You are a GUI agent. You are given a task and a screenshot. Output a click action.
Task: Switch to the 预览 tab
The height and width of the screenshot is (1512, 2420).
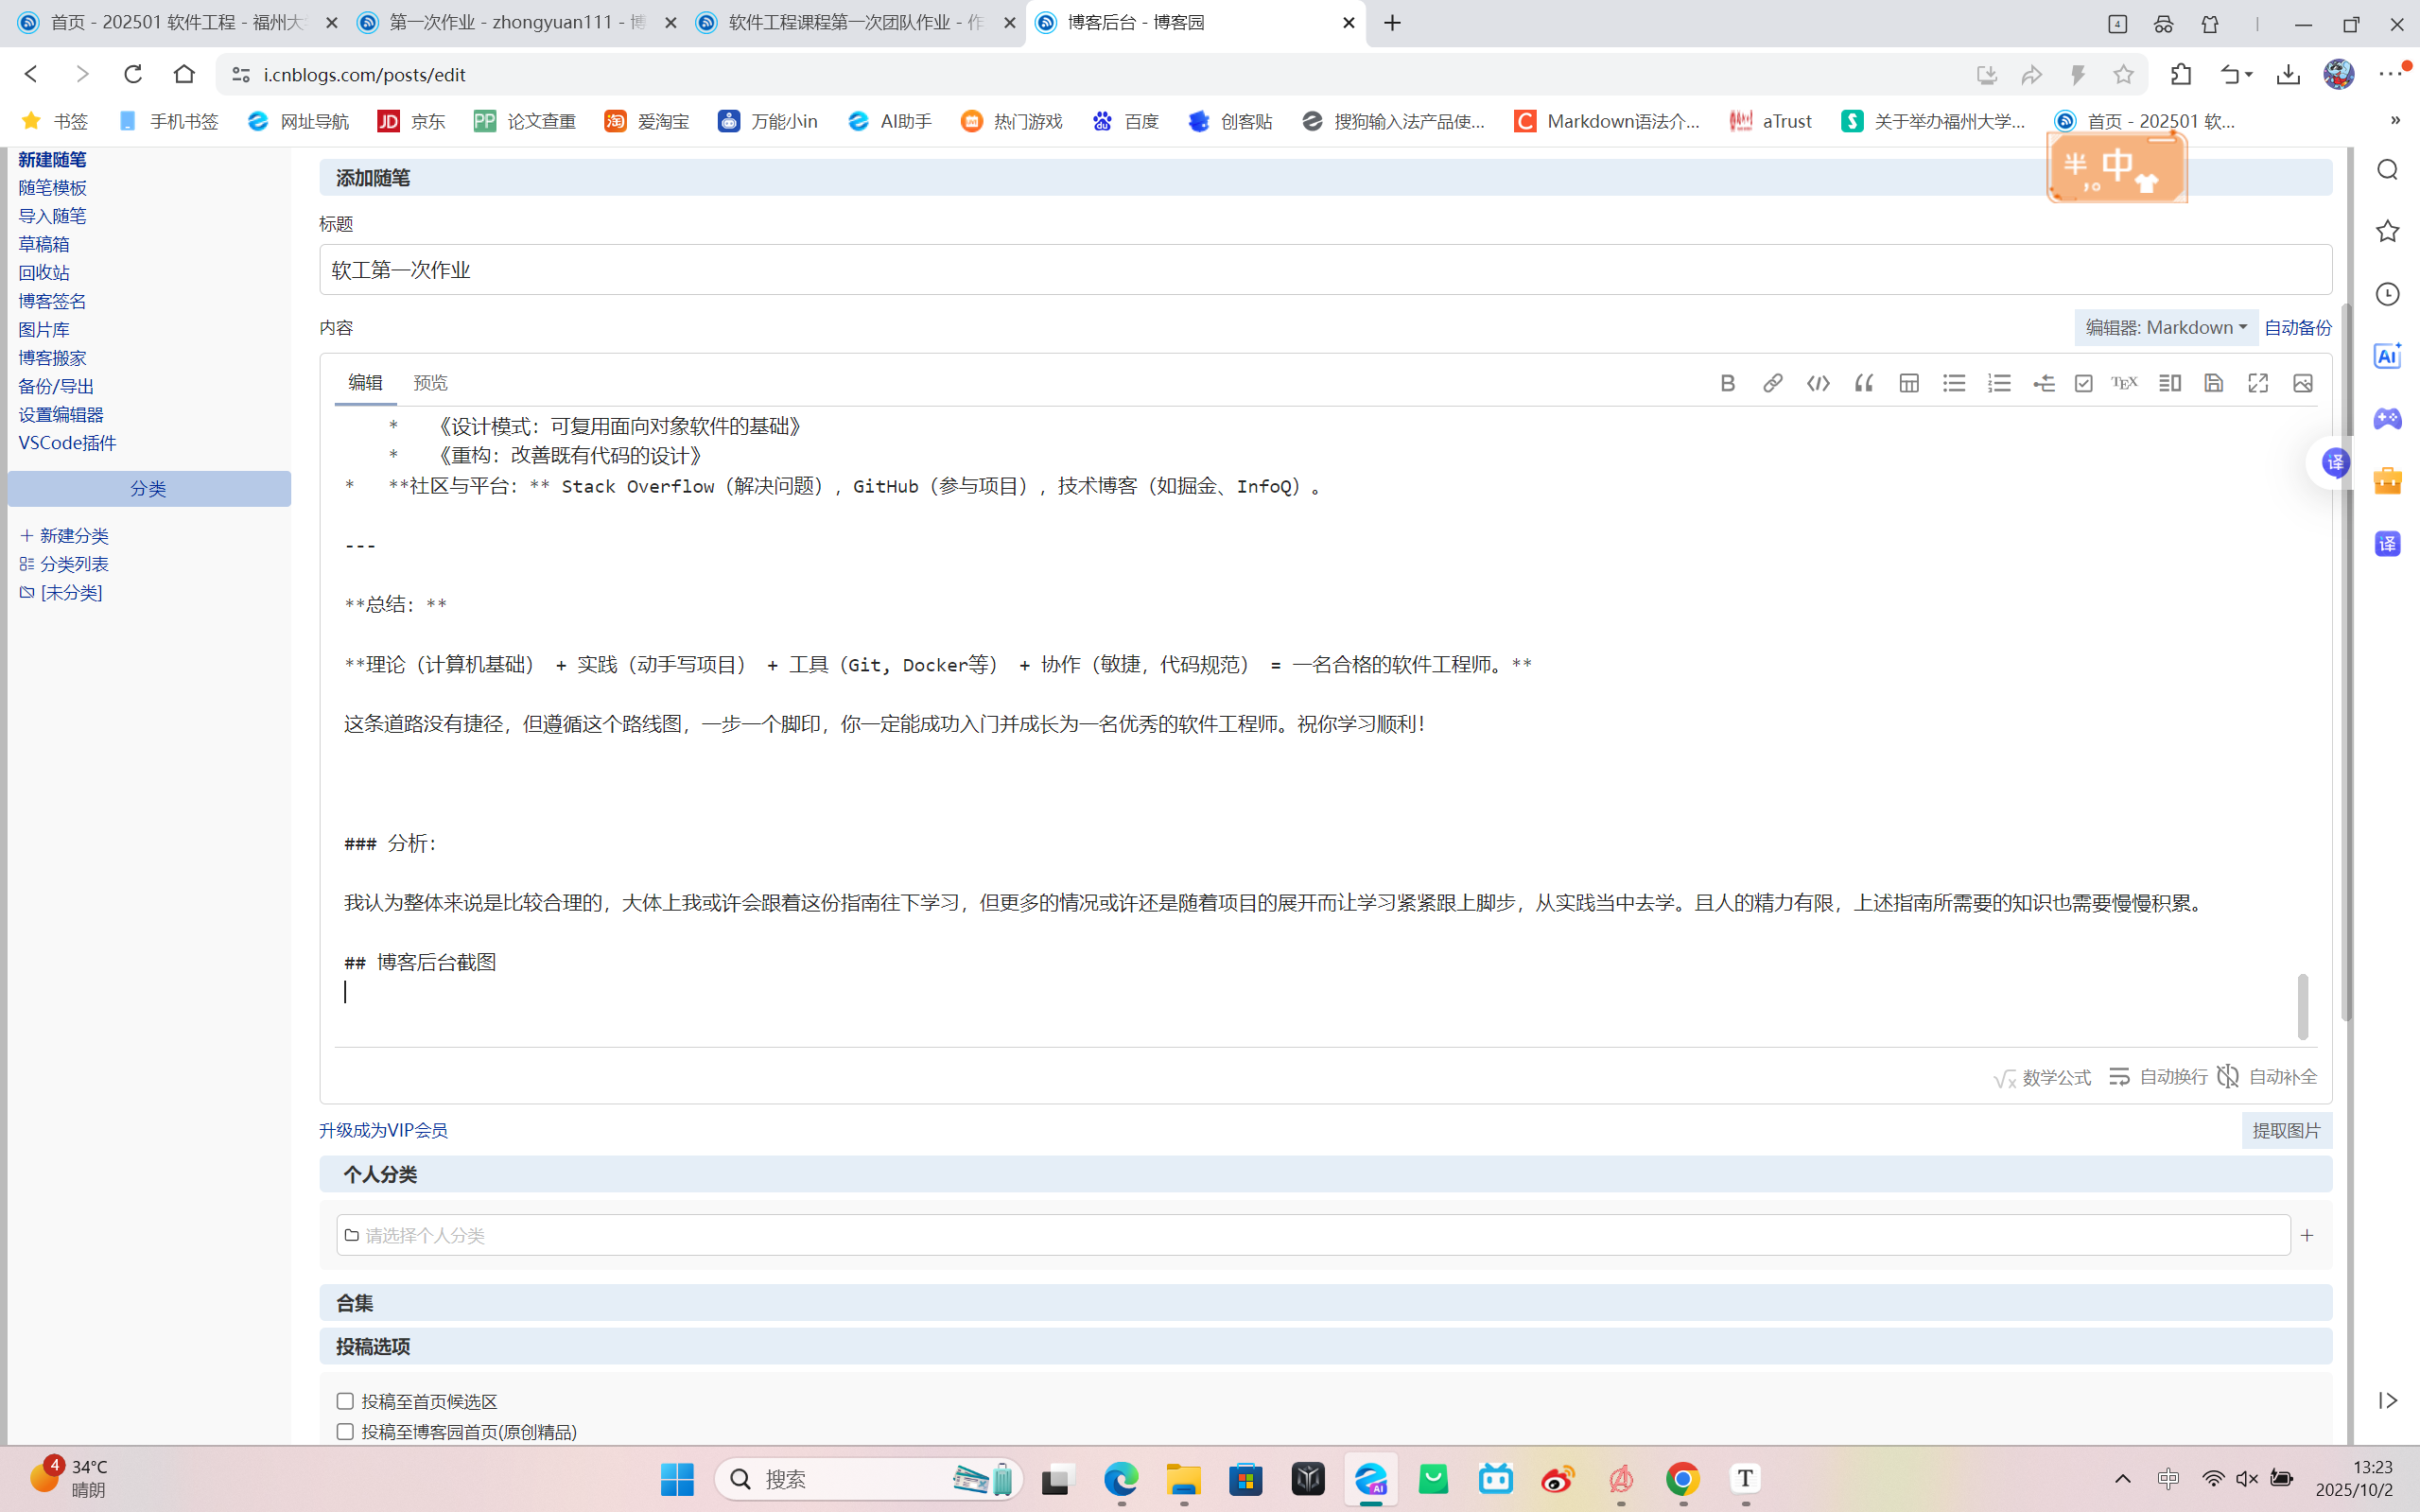tap(430, 383)
